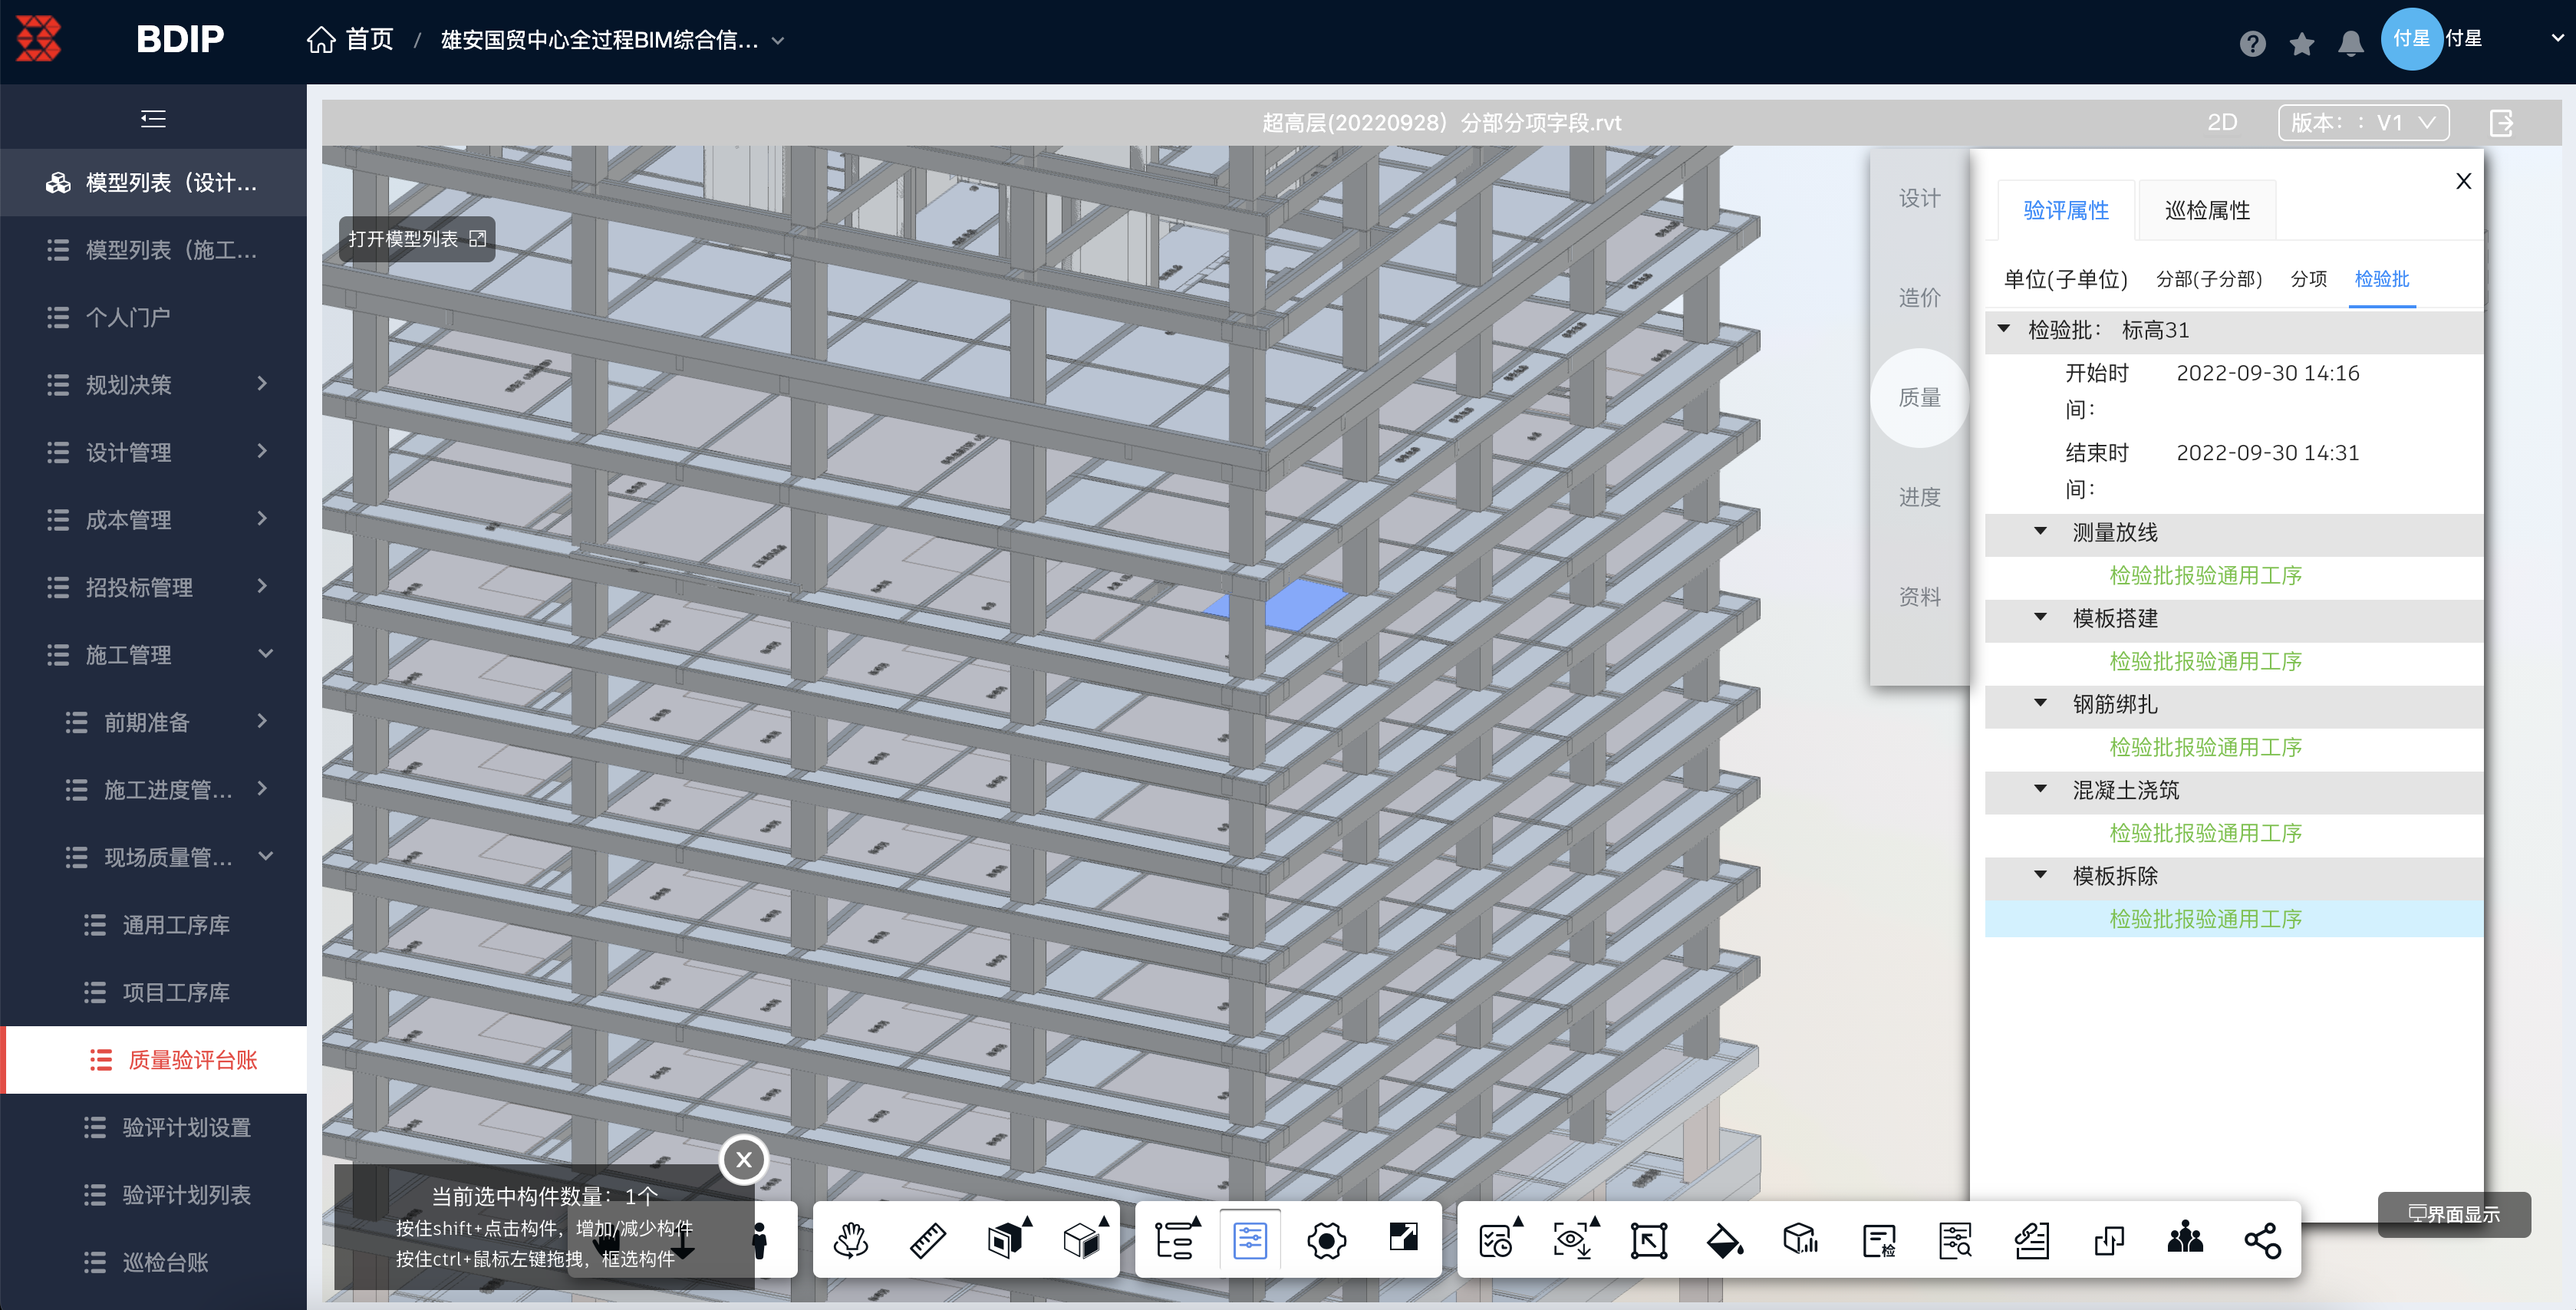Open the filter search list tool

click(x=1955, y=1240)
